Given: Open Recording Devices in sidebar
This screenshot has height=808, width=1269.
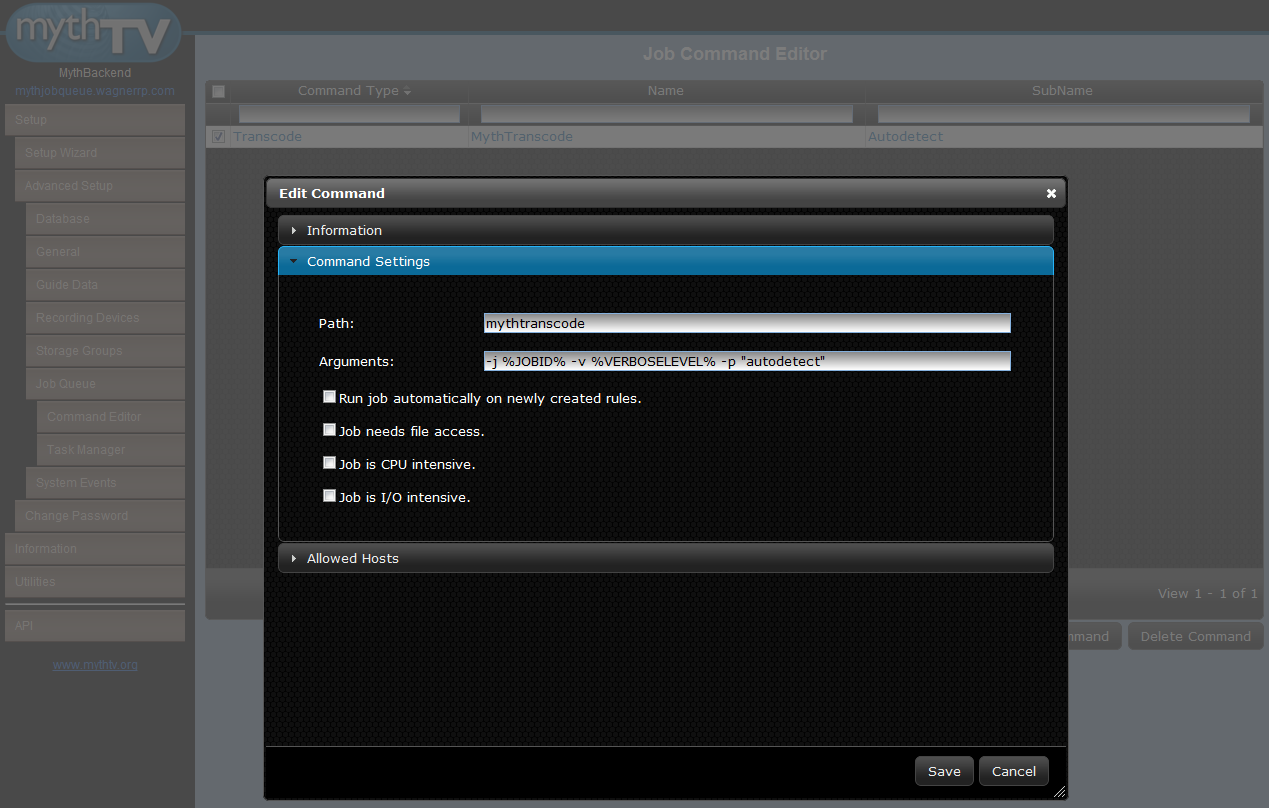Looking at the screenshot, I should pos(106,318).
